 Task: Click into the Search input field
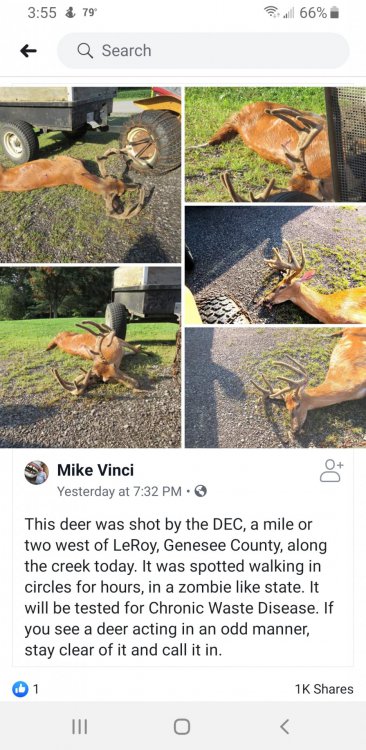click(203, 51)
